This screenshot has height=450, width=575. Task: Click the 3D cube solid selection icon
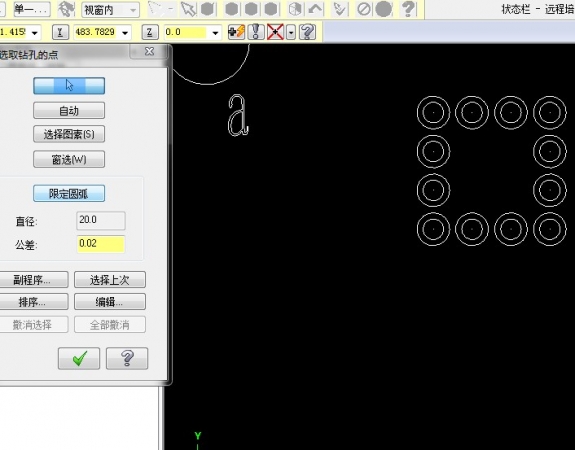tap(295, 9)
